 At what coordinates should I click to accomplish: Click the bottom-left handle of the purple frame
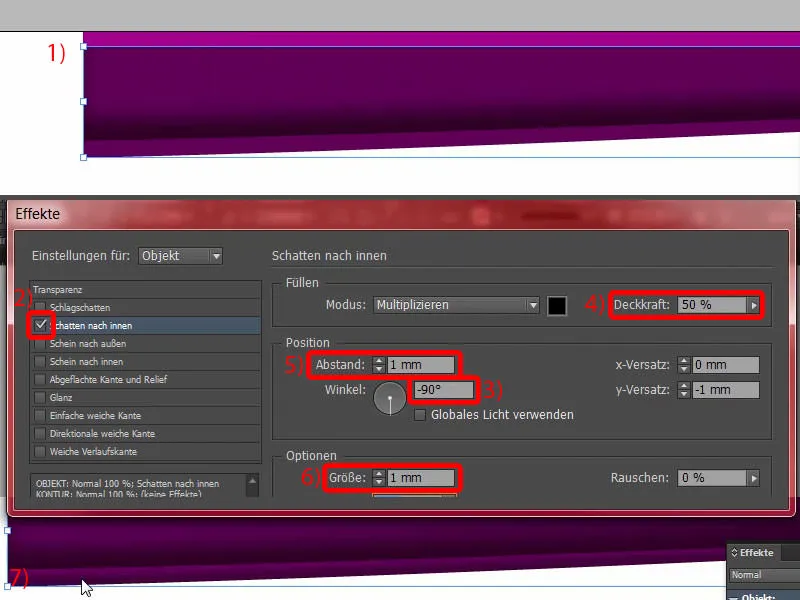[84, 158]
